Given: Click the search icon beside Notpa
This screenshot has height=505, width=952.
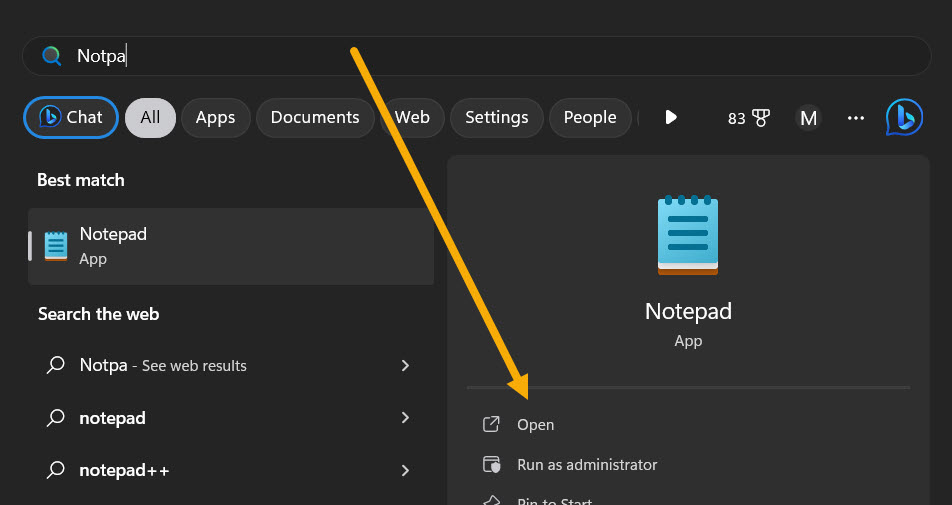Looking at the screenshot, I should (x=56, y=365).
